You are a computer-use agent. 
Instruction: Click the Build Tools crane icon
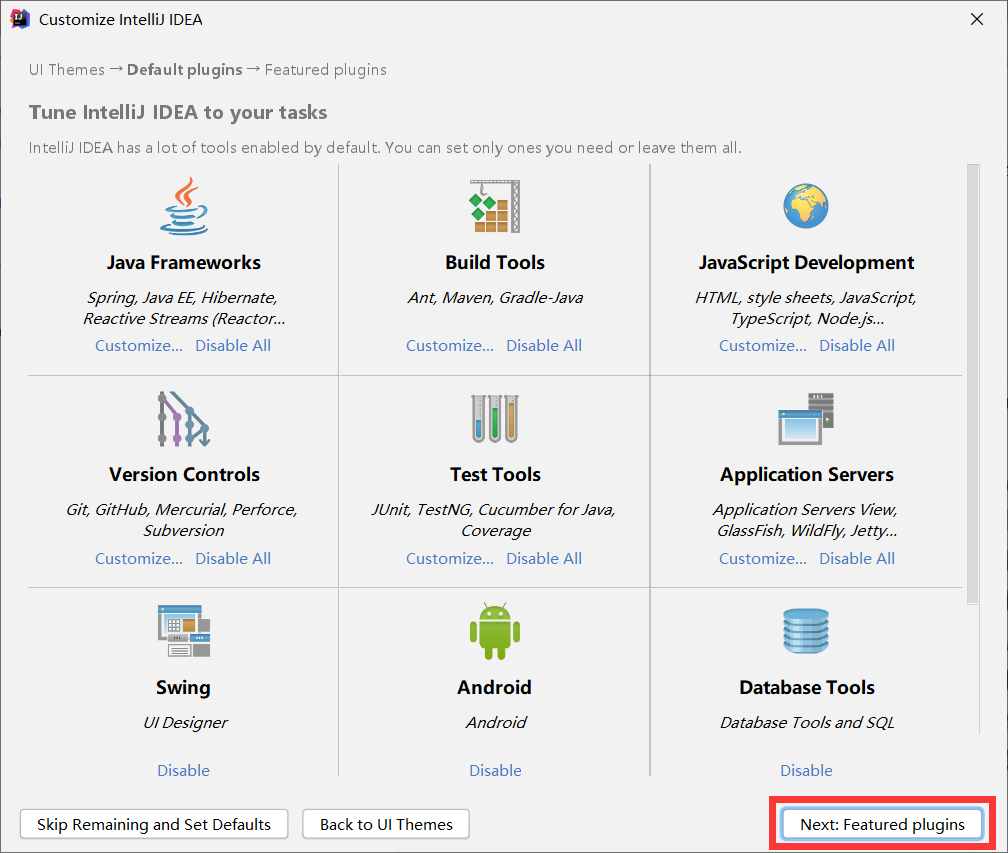(x=494, y=206)
